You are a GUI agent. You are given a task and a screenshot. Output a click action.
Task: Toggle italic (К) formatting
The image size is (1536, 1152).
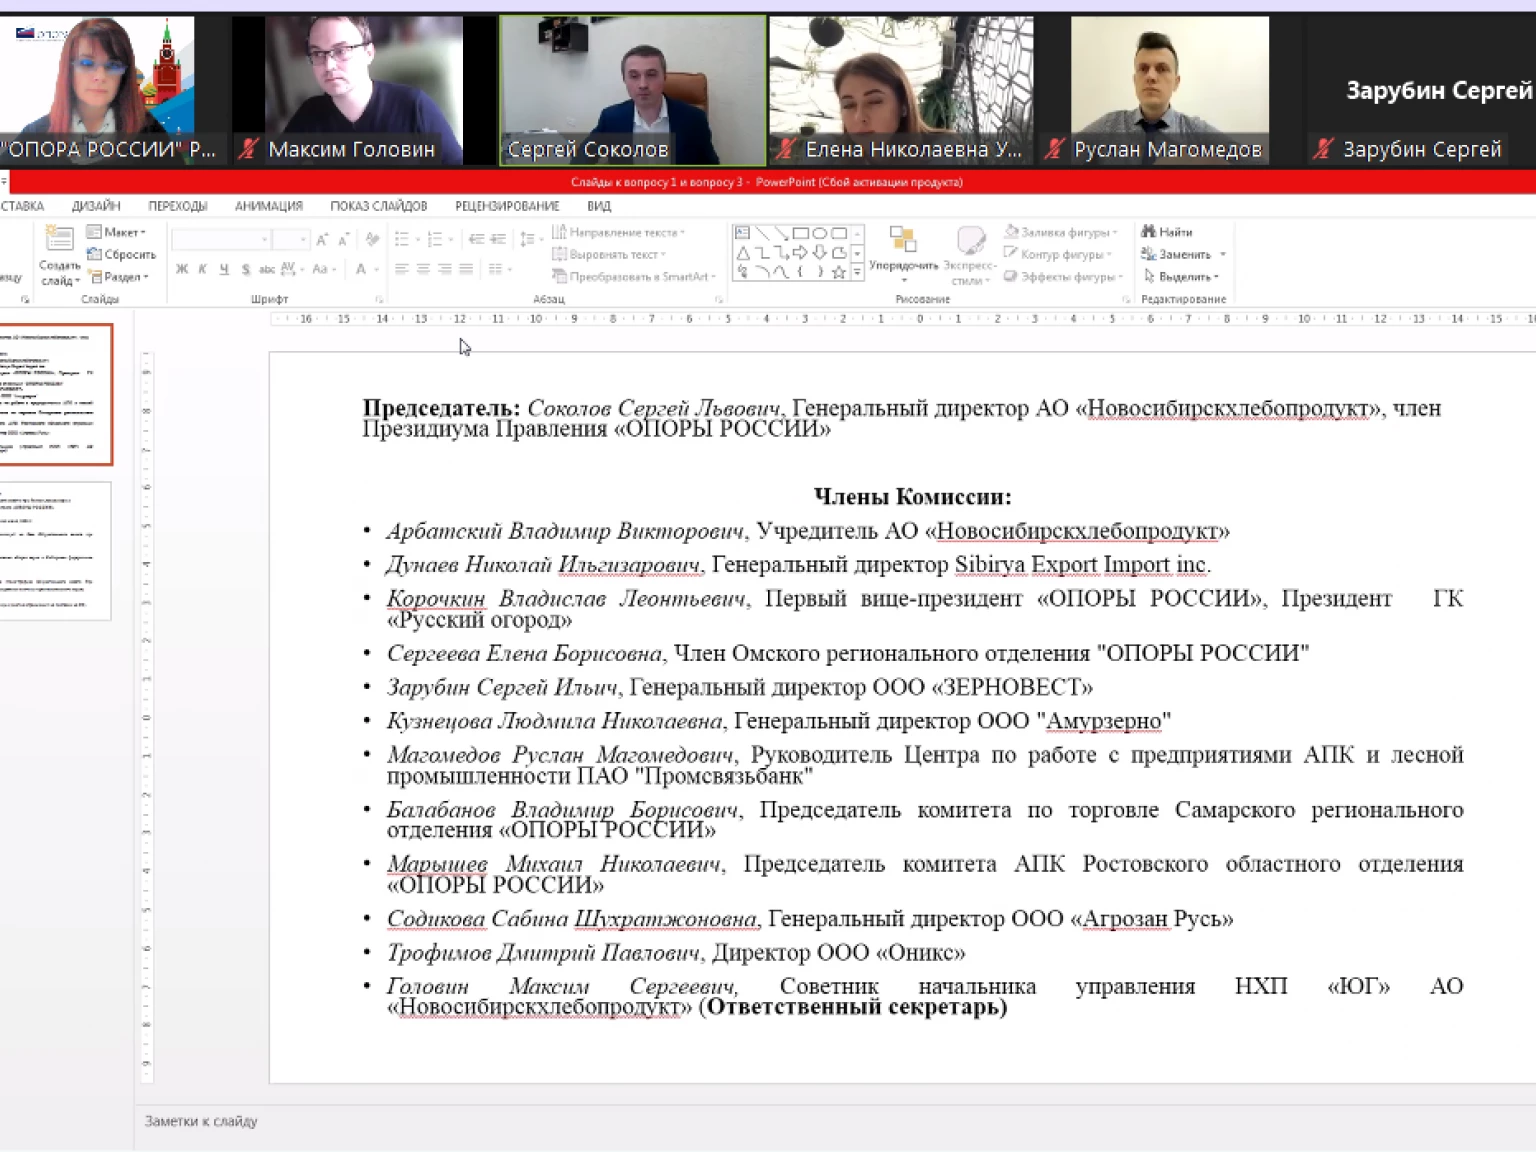coord(203,269)
